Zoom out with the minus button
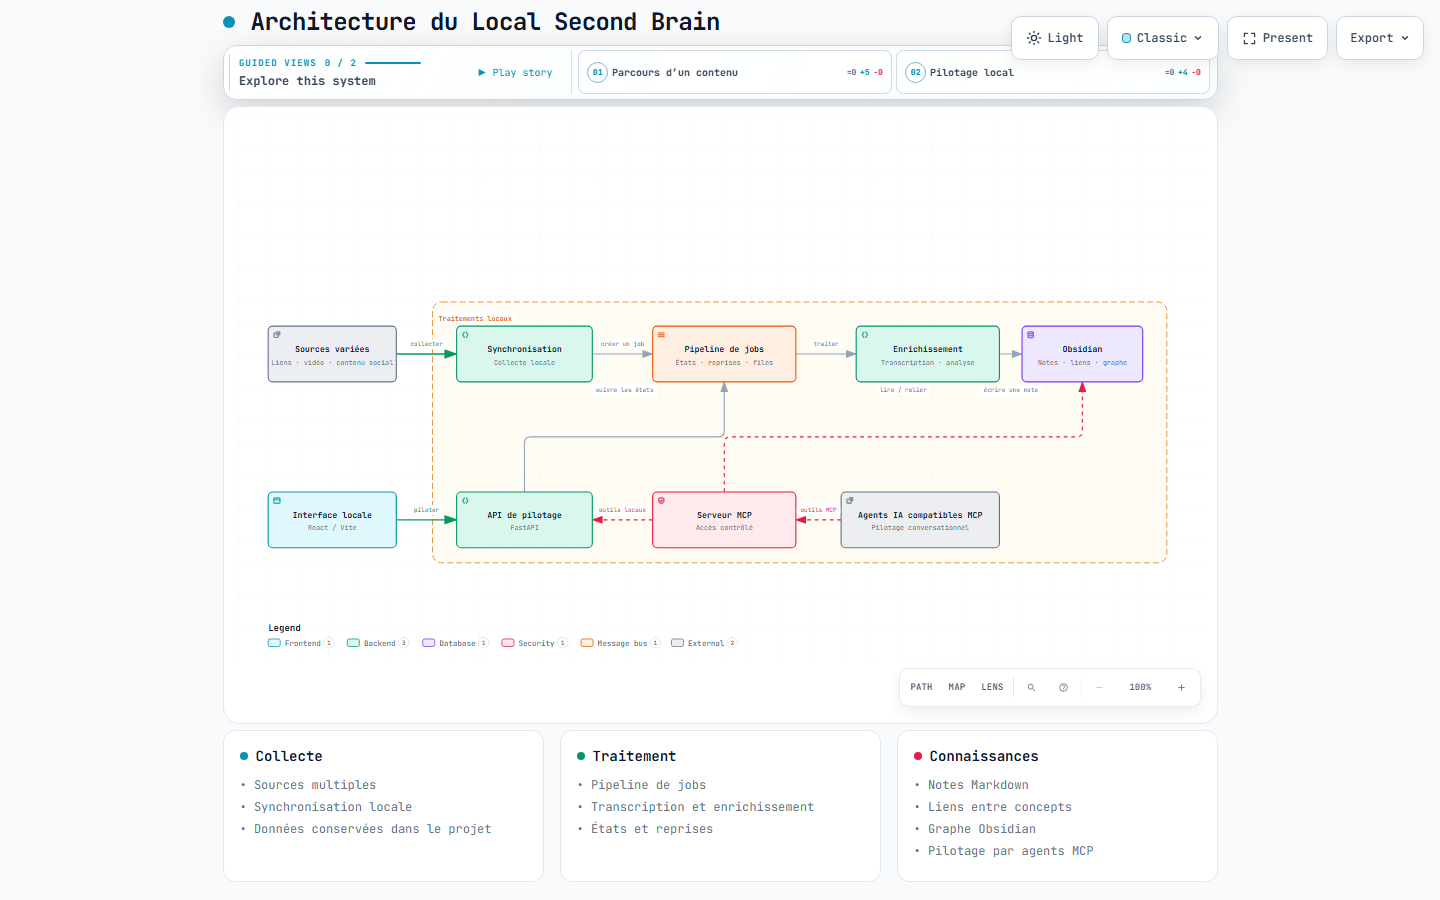The width and height of the screenshot is (1440, 900). 1099,687
